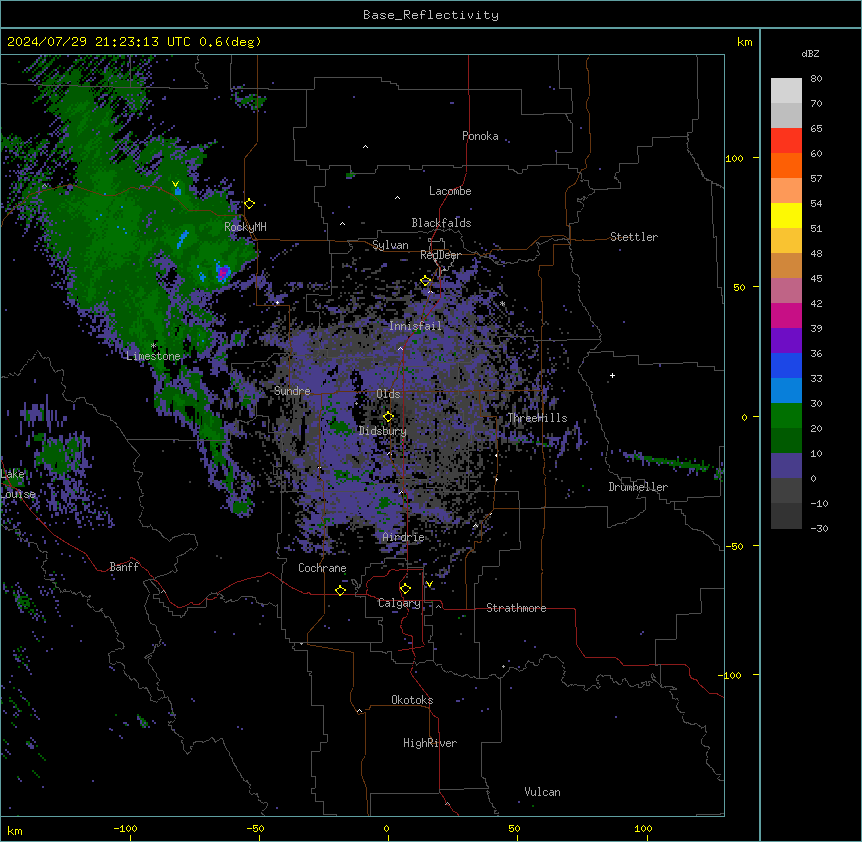
Task: Click the yellow diamond marker beside RockyMH
Action: [x=250, y=204]
